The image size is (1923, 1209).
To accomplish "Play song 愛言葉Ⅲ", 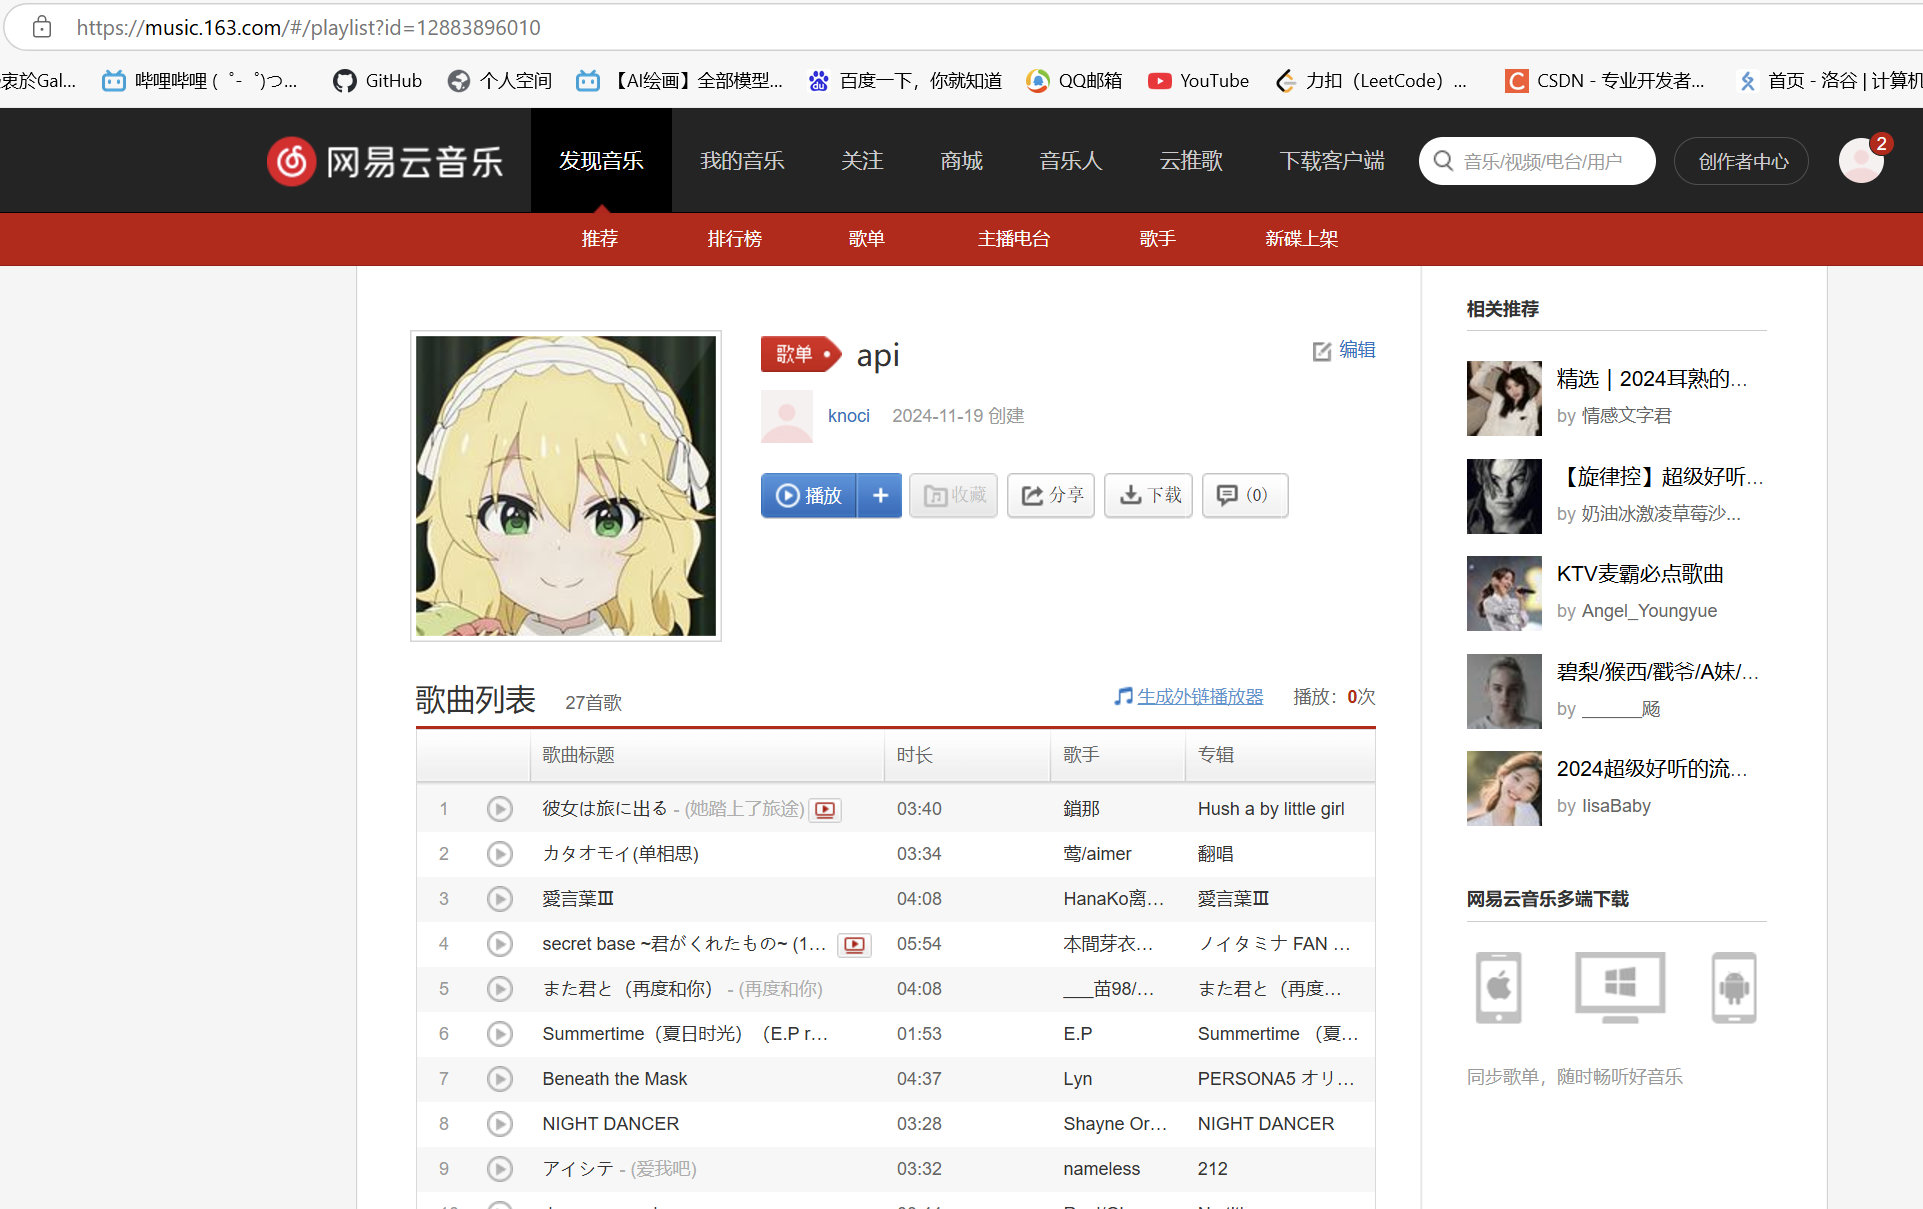I will (x=500, y=899).
